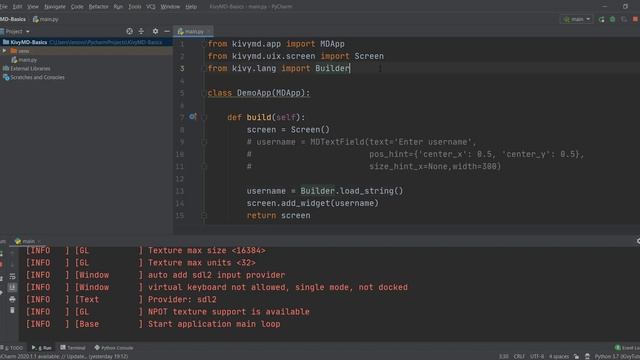
Task: Click PyCharm update available status message
Action: (x=64, y=356)
